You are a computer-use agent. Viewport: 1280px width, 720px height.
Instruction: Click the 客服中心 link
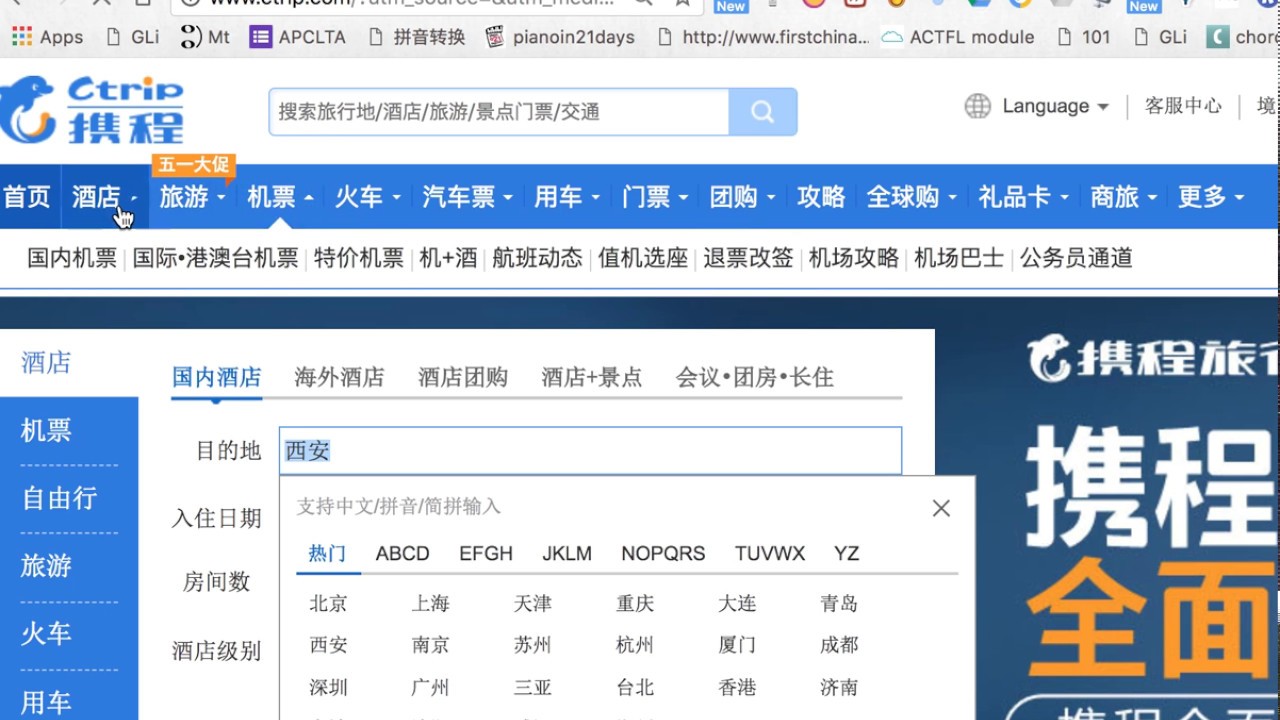pyautogui.click(x=1183, y=106)
